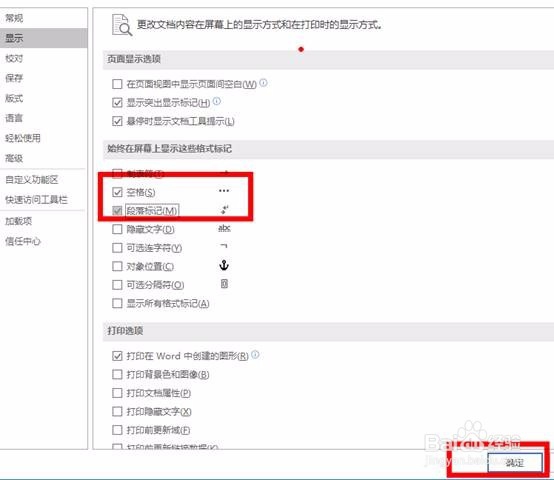This screenshot has width=554, height=480.
Task: Uncheck 打印在 Word 中创建的图形 checkbox
Action: (x=117, y=356)
